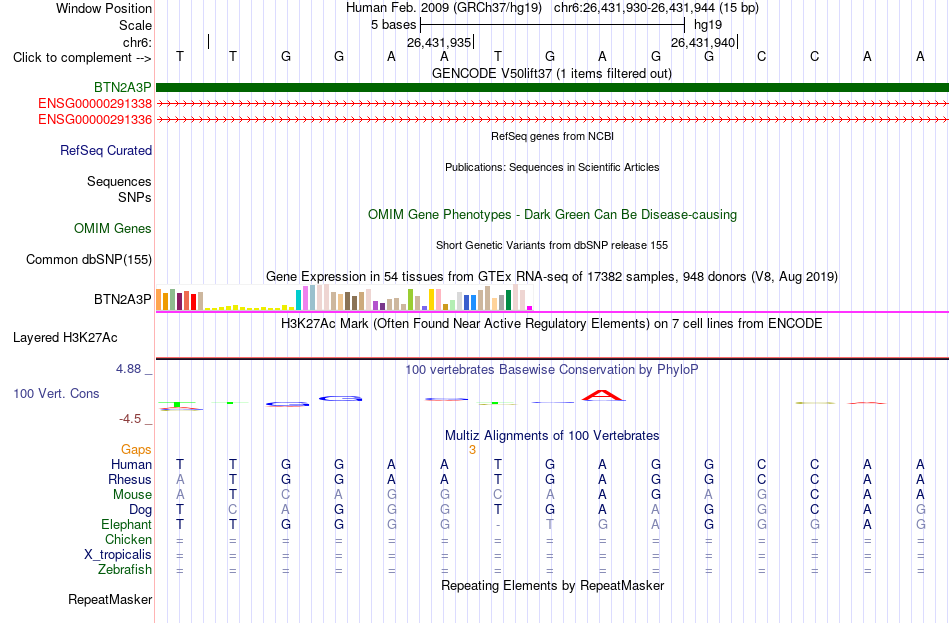Click the RepeatMasker track label
The image size is (950, 623).
110,599
